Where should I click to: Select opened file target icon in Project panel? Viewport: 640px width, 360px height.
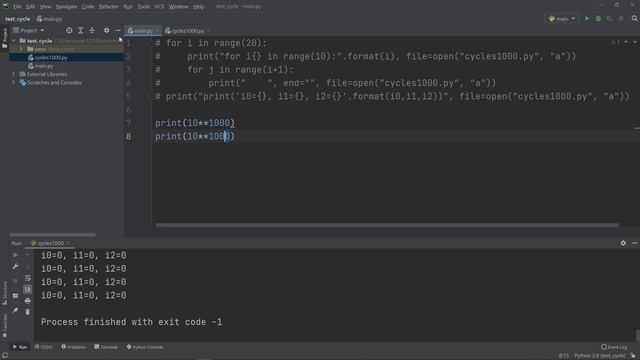pos(69,31)
